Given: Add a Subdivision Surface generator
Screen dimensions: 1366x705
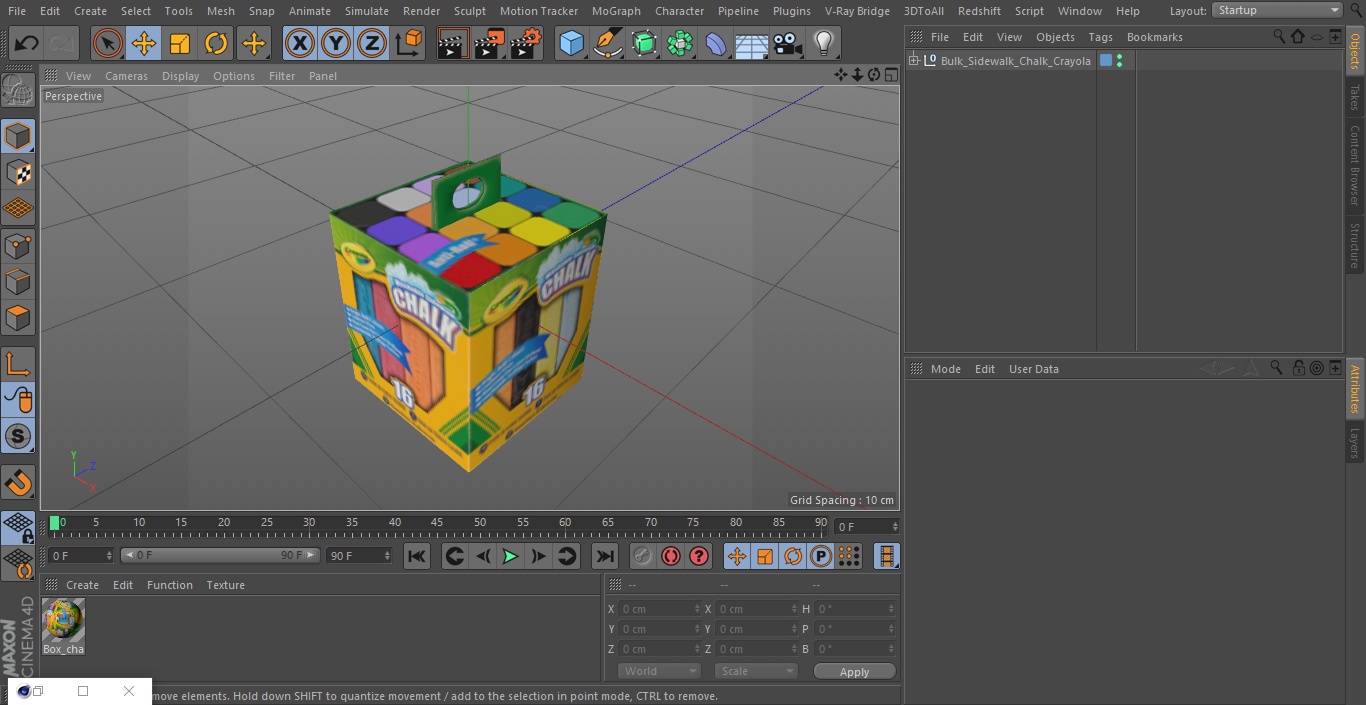Looking at the screenshot, I should click(x=644, y=43).
